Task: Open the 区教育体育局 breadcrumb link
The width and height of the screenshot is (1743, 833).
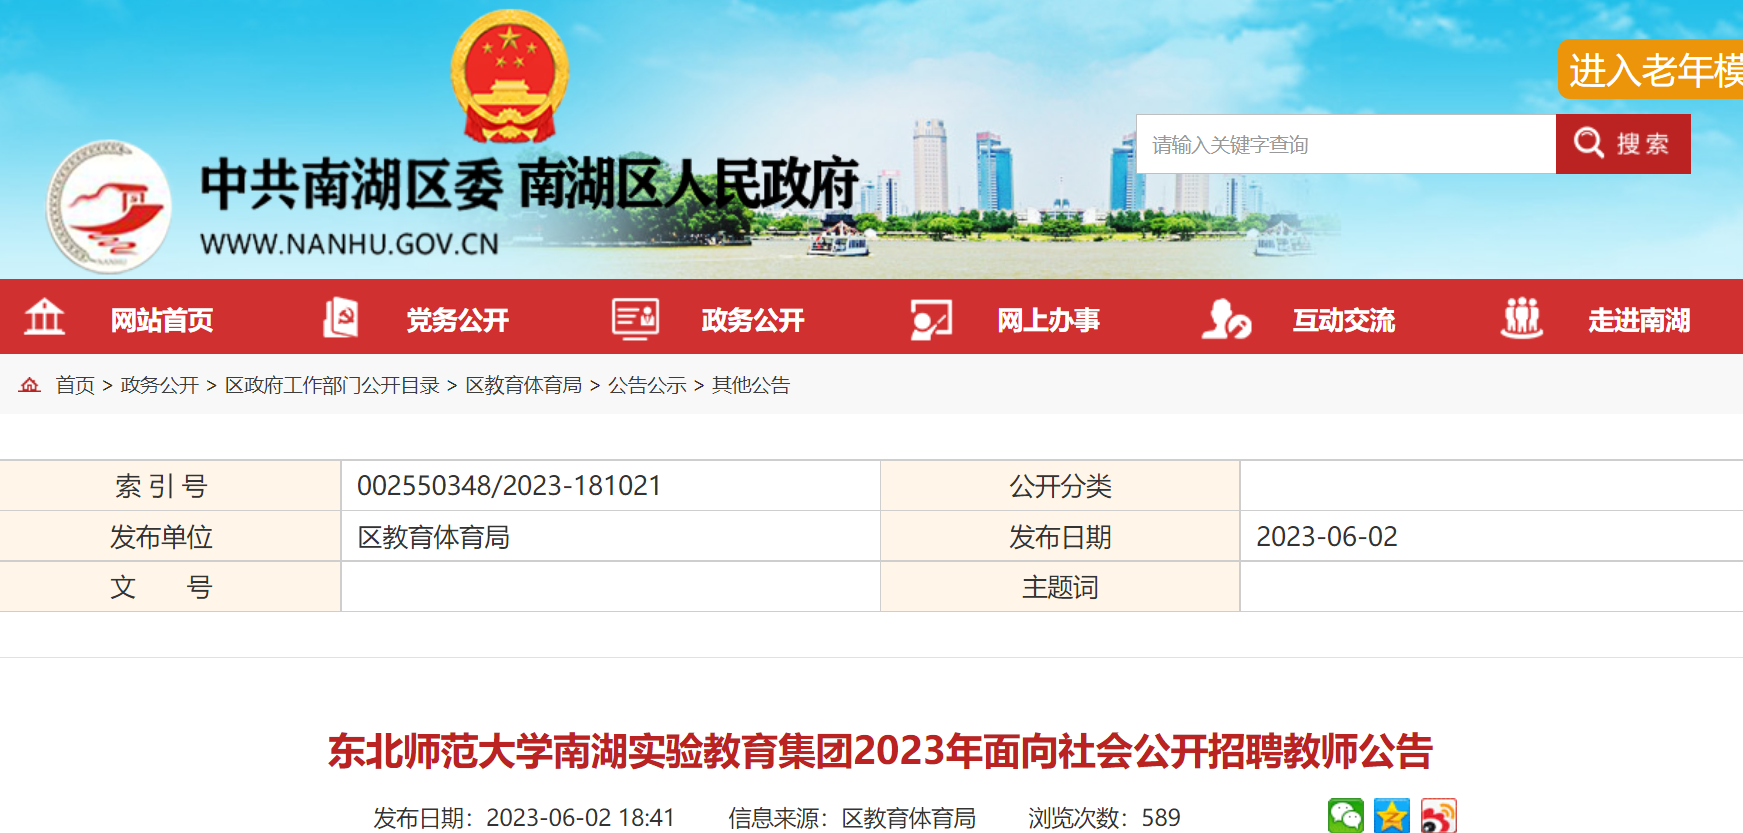Action: 524,385
